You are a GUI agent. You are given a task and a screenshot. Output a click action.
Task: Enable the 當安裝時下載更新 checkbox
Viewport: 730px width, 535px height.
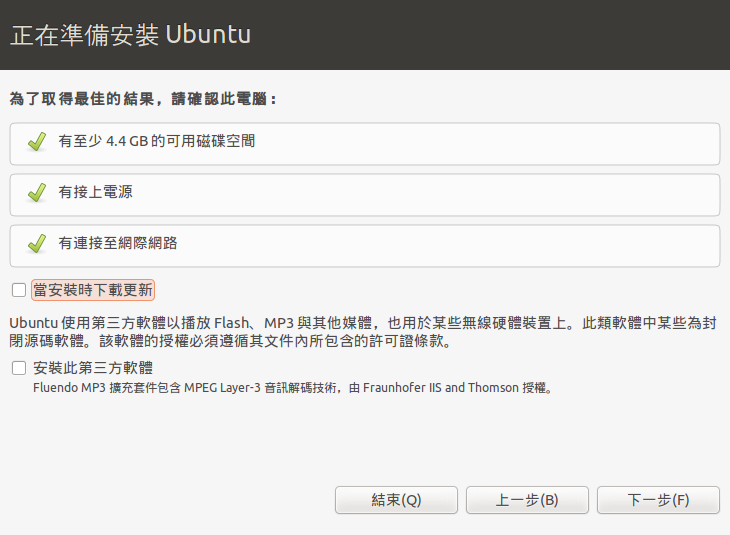[19, 290]
